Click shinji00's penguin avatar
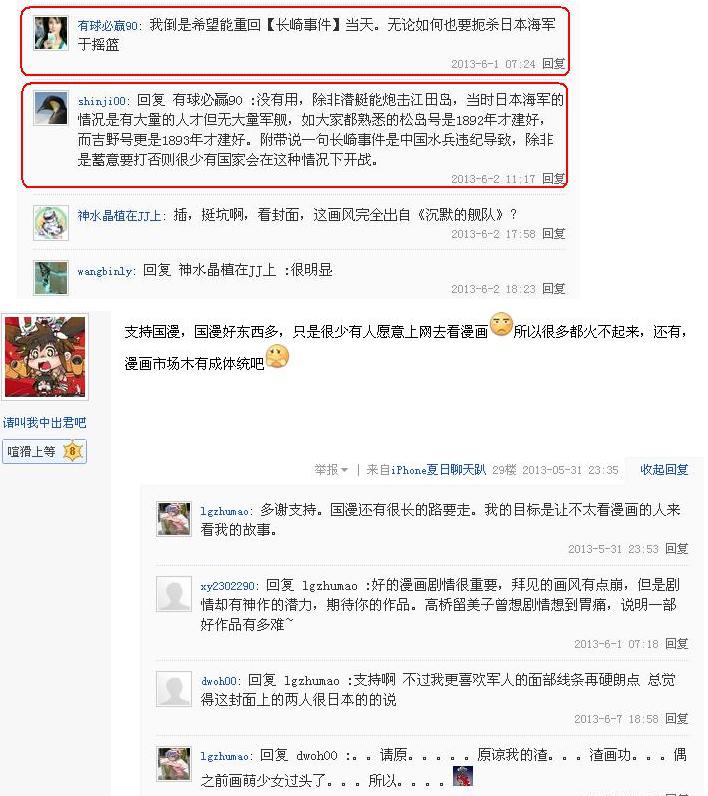Image resolution: width=708 pixels, height=796 pixels. tap(51, 108)
